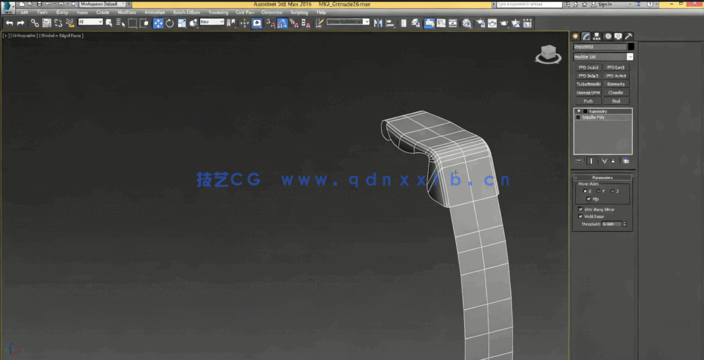Open the Curve Editor
The width and height of the screenshot is (704, 360).
pos(441,23)
